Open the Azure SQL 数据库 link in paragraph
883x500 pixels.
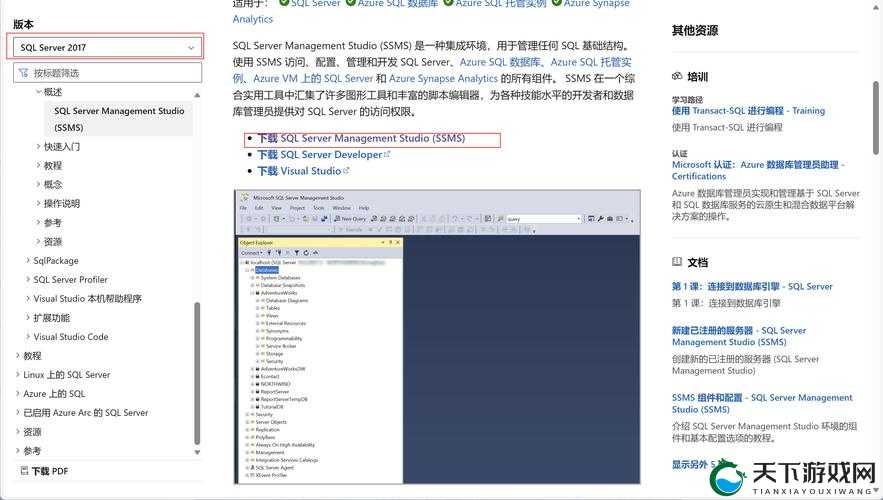click(500, 62)
